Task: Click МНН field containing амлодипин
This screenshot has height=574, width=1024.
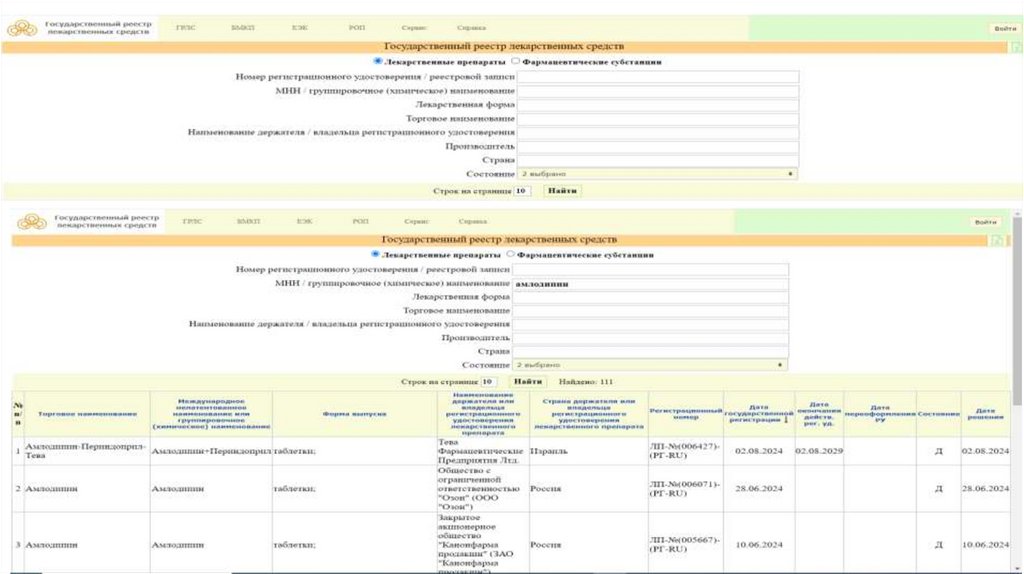Action: [650, 284]
